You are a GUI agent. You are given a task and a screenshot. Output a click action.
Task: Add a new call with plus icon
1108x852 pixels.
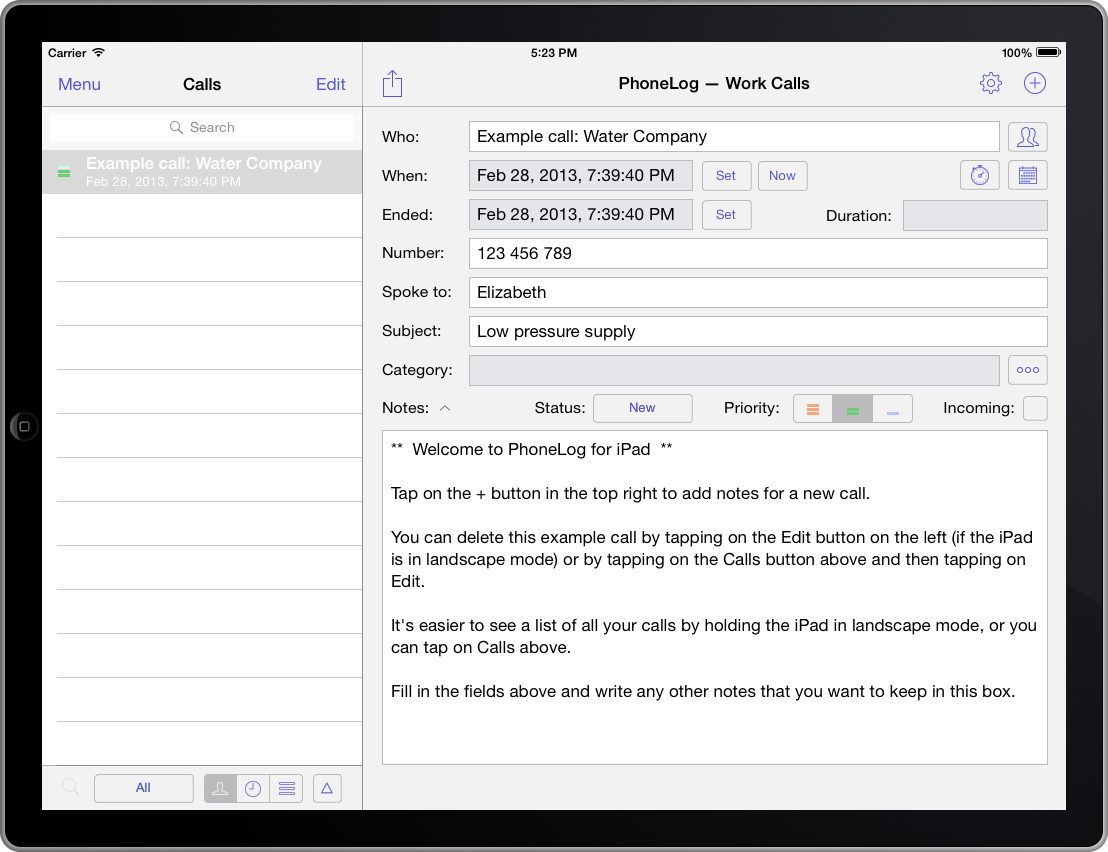coord(1035,83)
